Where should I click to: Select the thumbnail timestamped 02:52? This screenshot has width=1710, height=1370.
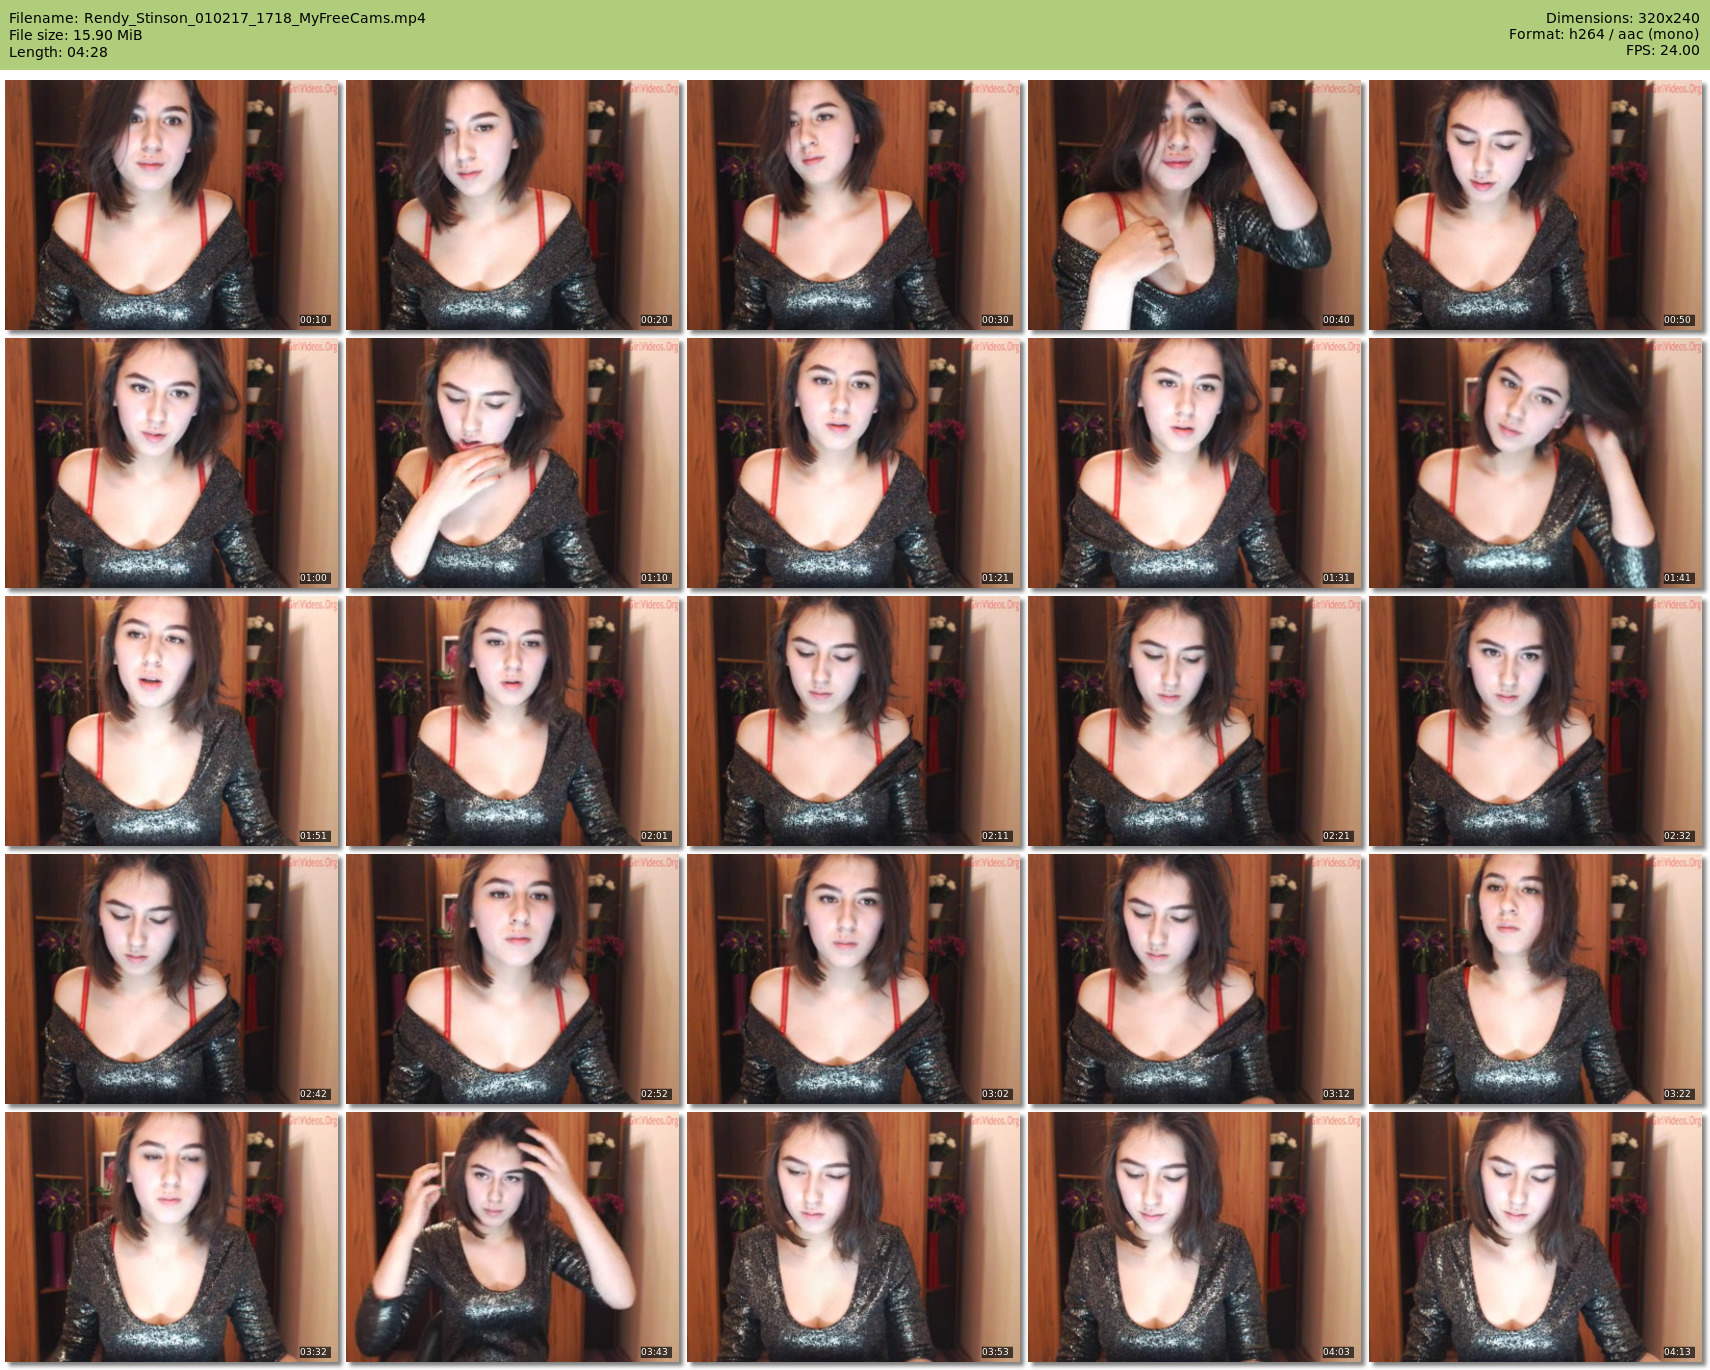[x=513, y=979]
